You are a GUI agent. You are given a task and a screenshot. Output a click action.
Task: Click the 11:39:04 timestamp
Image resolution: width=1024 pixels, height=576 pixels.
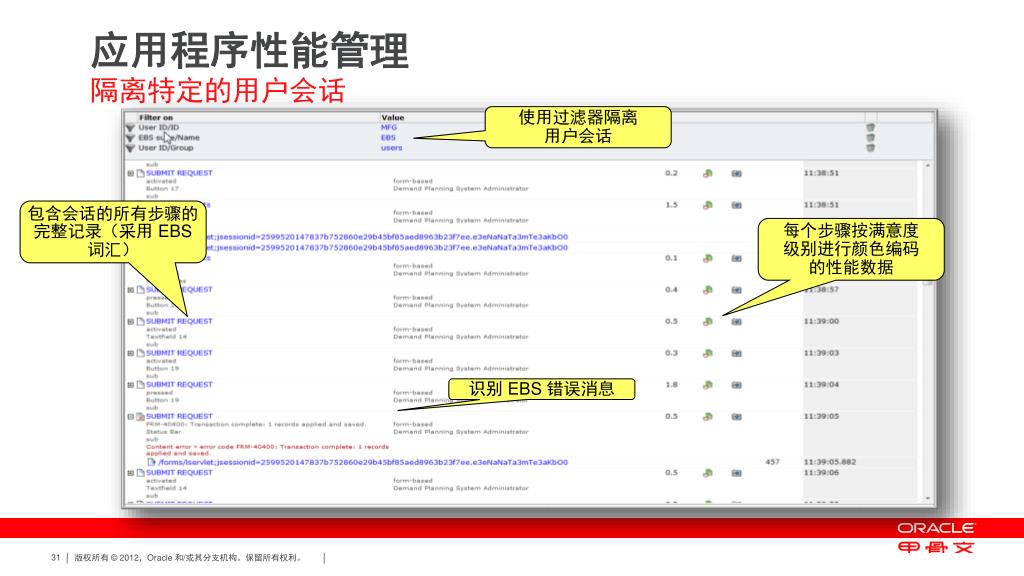pyautogui.click(x=821, y=385)
